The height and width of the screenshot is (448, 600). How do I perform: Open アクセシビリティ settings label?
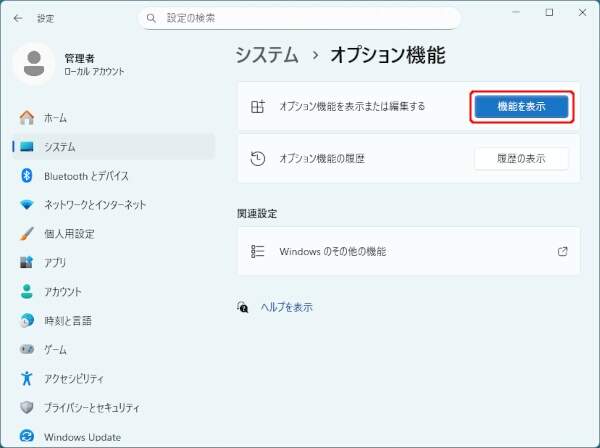[x=73, y=378]
